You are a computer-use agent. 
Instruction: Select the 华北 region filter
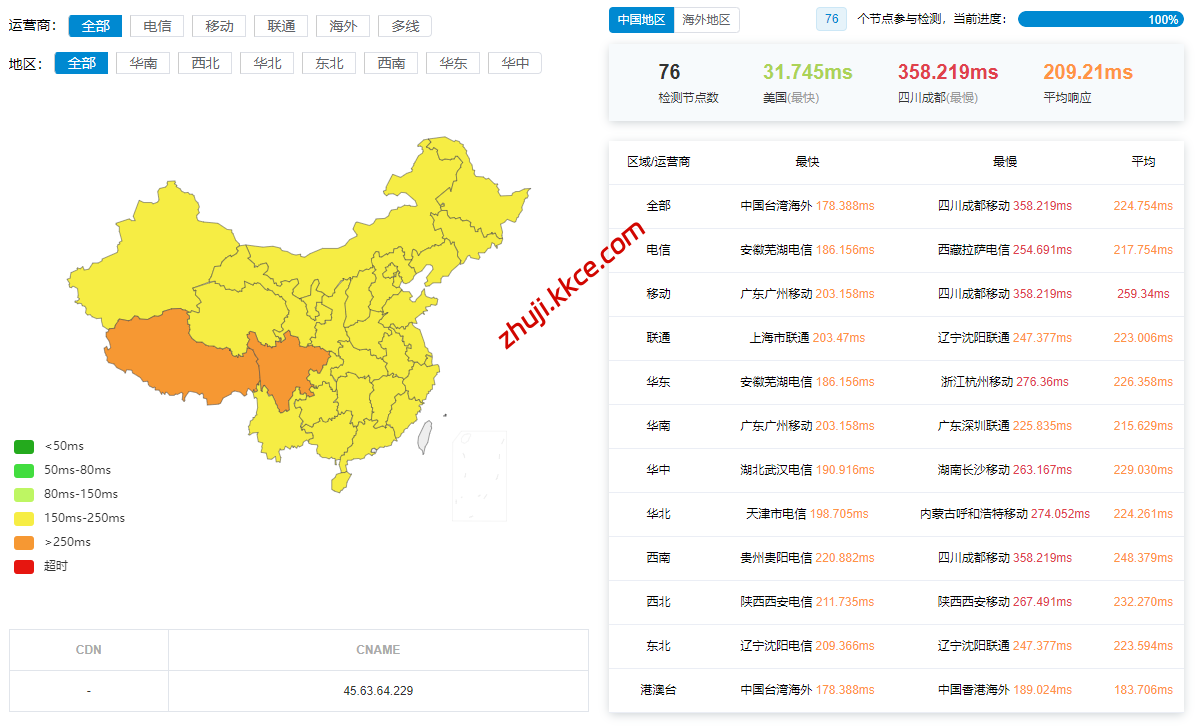coord(267,63)
